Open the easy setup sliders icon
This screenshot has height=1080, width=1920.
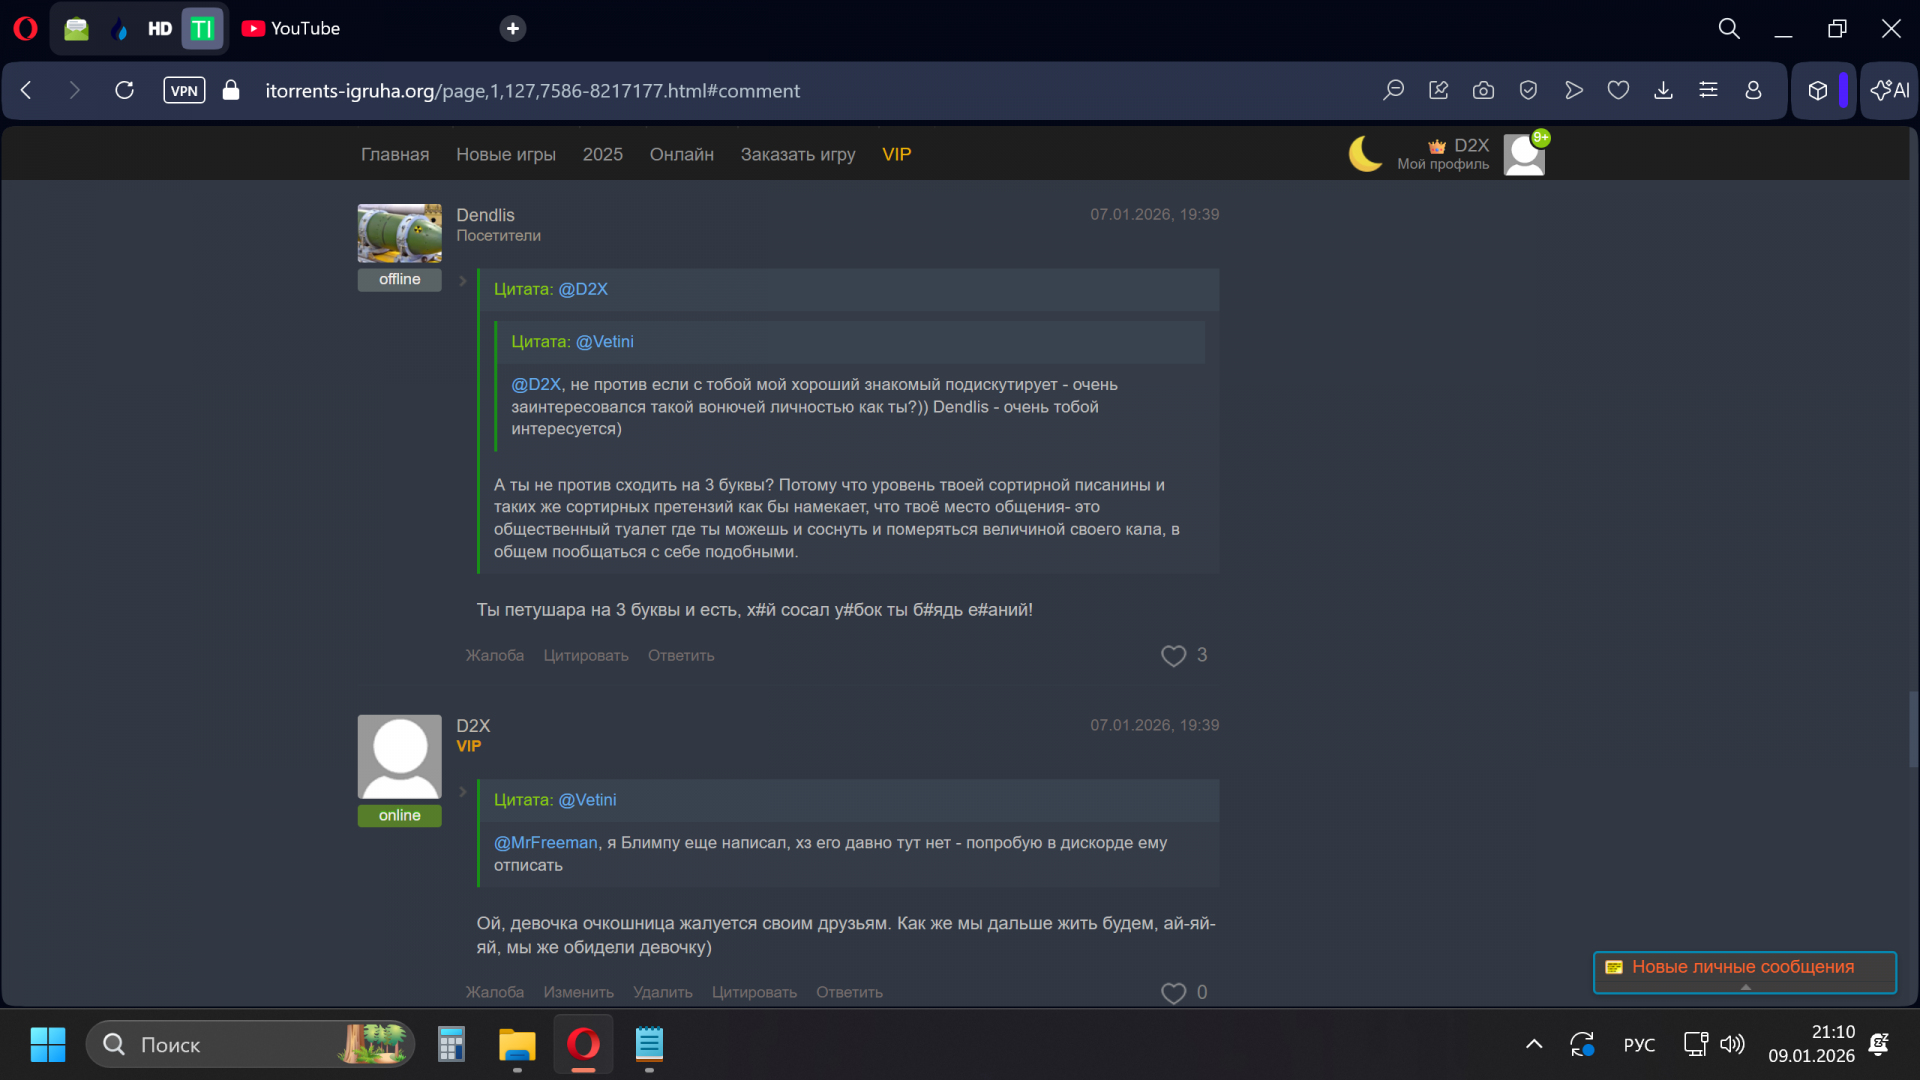point(1708,91)
